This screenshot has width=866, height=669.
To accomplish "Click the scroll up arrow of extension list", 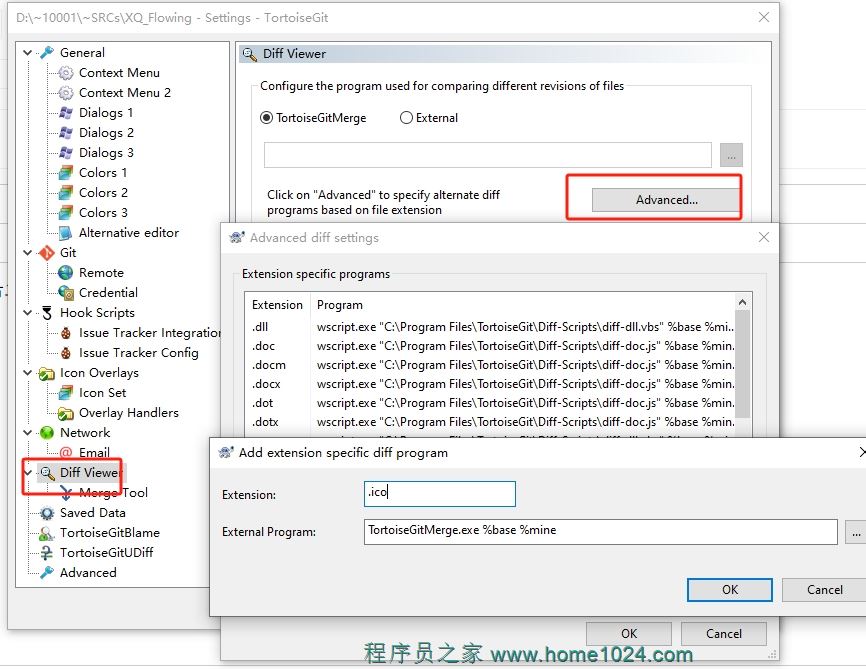I will pyautogui.click(x=742, y=302).
